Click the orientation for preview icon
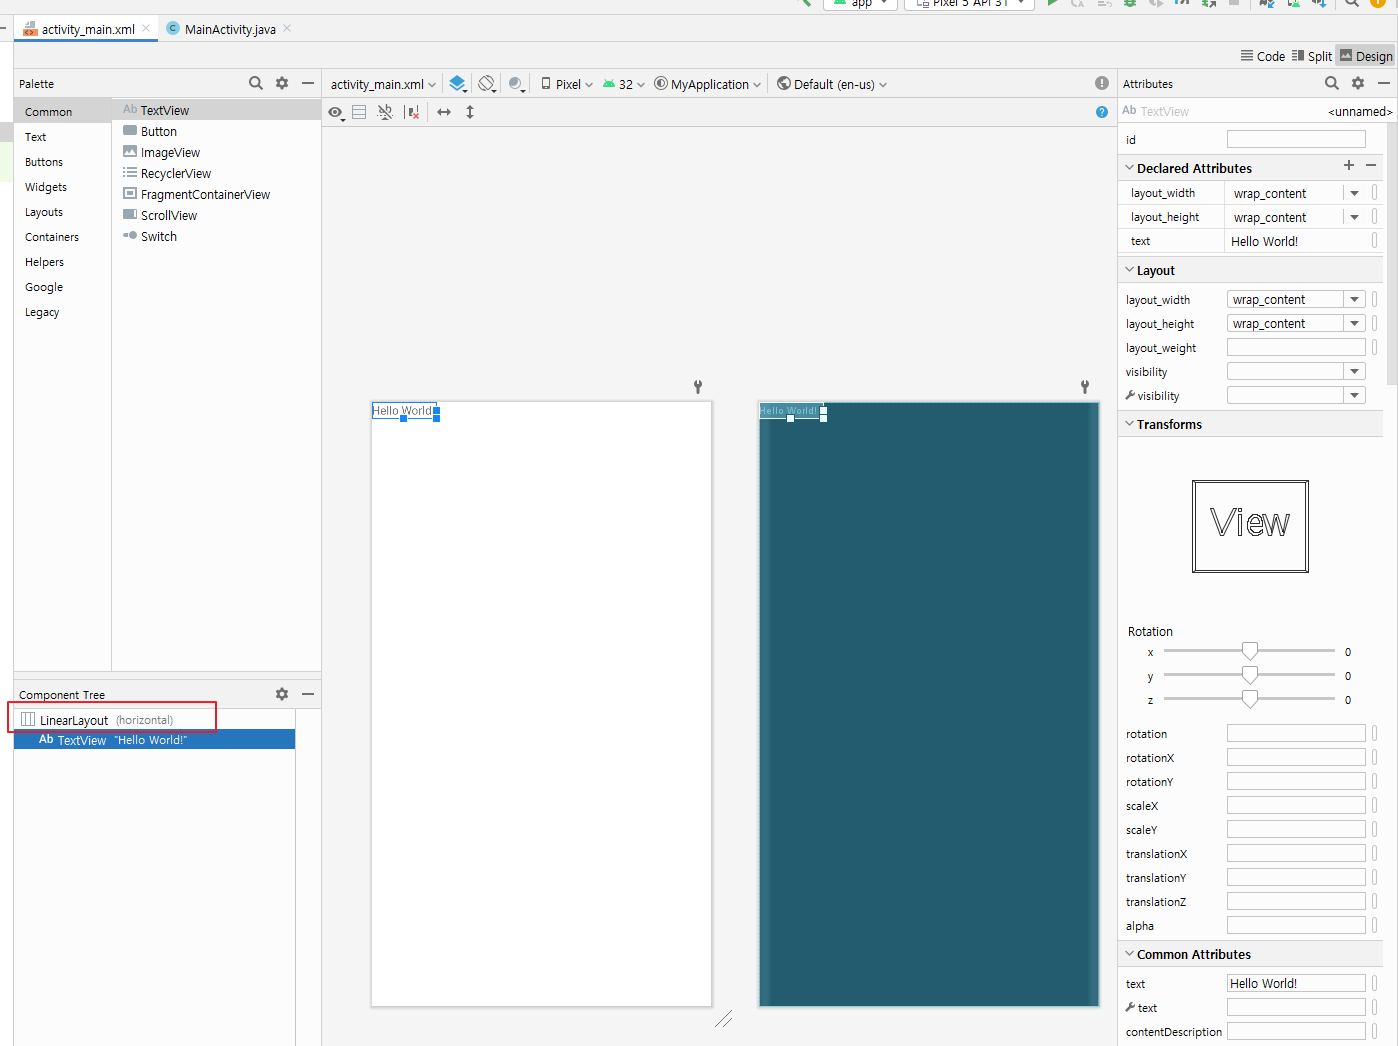 pos(487,84)
